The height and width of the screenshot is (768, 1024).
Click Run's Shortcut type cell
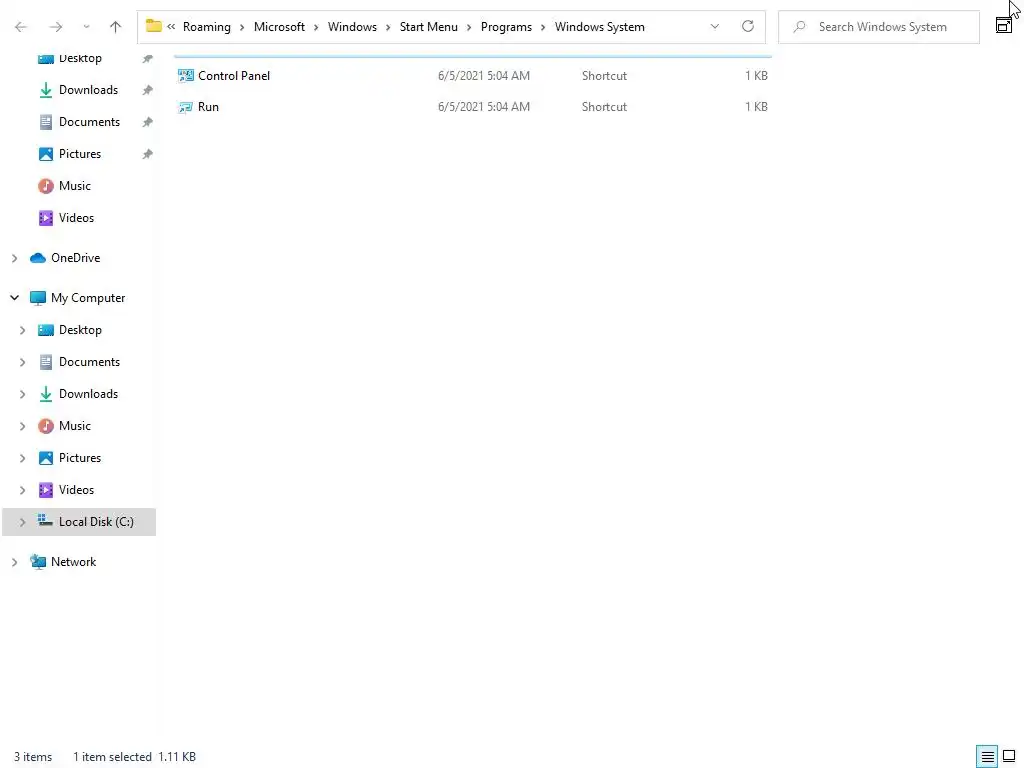click(604, 106)
